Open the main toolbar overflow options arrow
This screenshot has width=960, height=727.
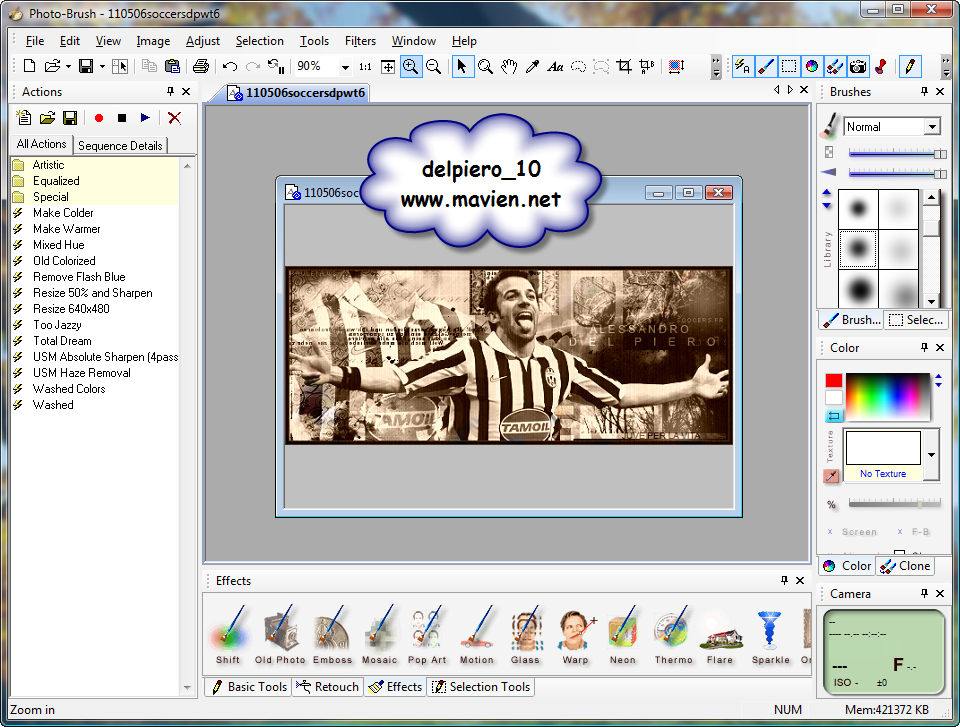(716, 67)
